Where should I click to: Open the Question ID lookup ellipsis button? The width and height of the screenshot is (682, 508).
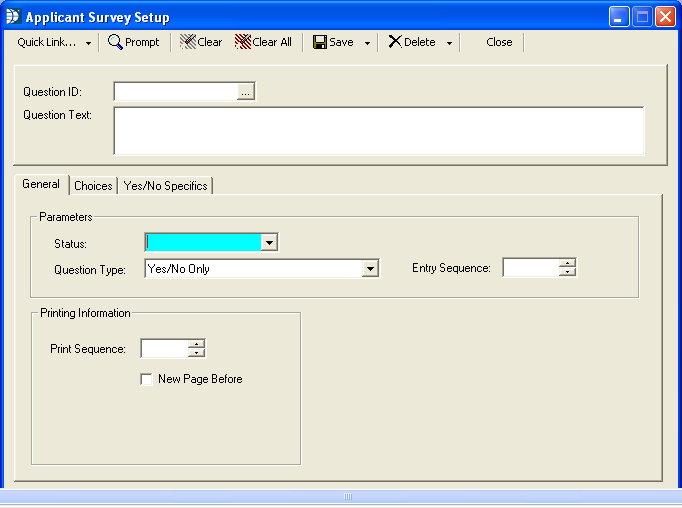(x=246, y=92)
